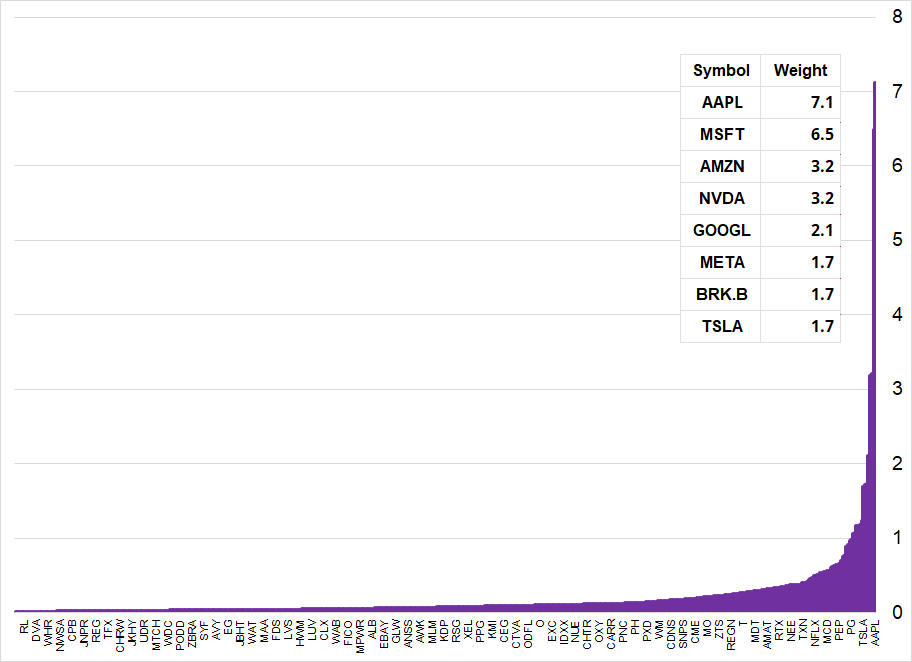Click the ZTS ticker on the x-axis
The width and height of the screenshot is (912, 662).
pos(719,630)
